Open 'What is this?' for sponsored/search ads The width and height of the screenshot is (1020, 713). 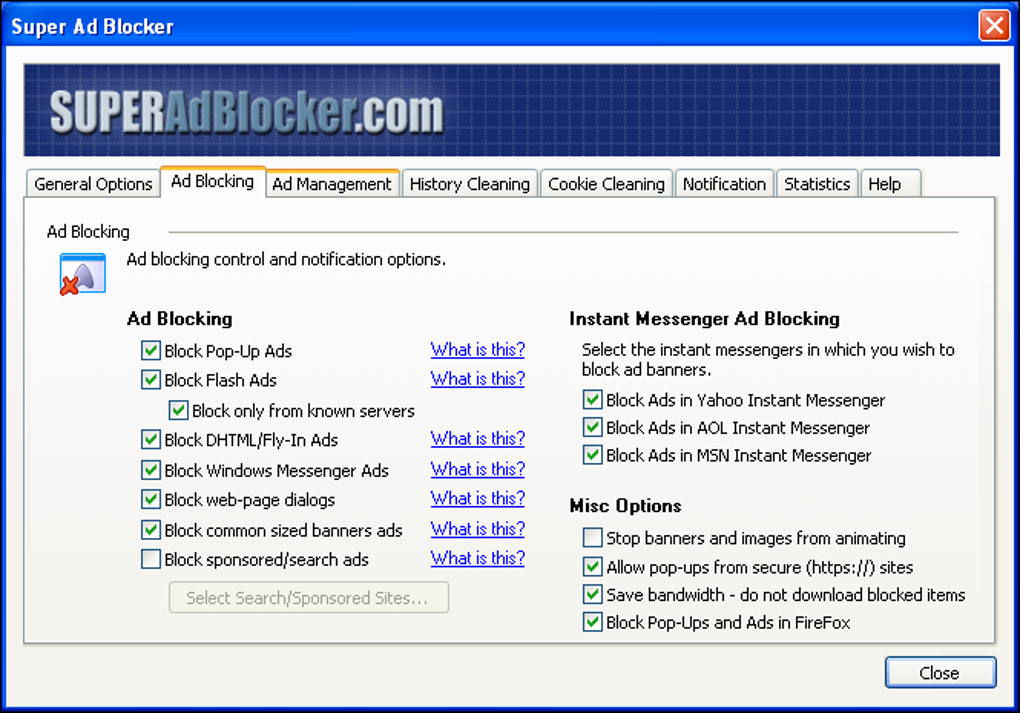tap(477, 558)
